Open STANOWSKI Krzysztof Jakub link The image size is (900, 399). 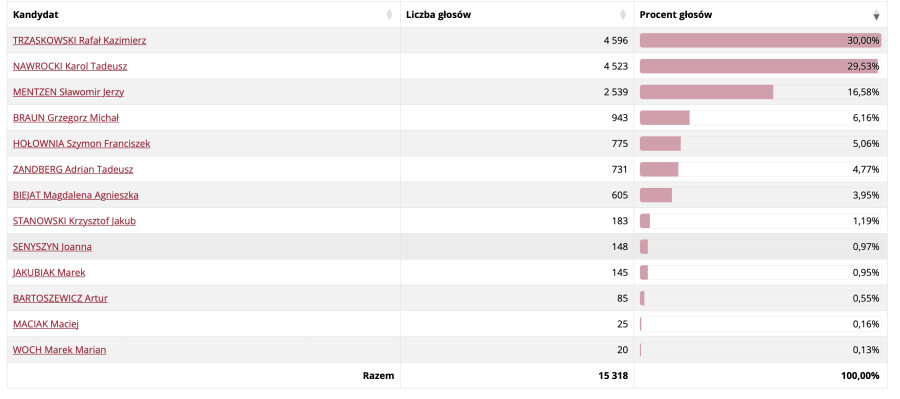coord(75,221)
